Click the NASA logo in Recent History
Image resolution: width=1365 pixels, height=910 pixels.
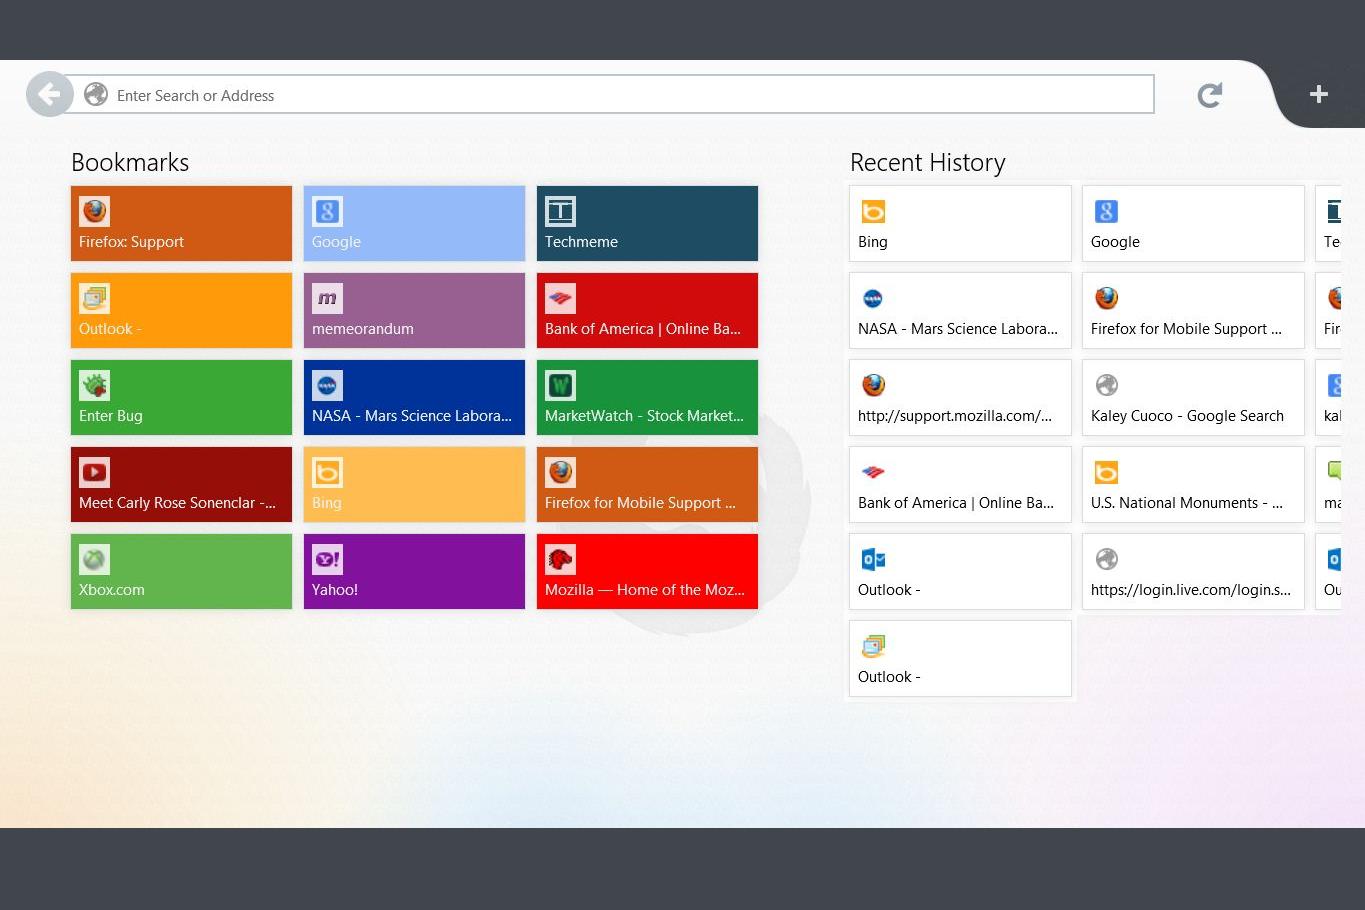(873, 299)
